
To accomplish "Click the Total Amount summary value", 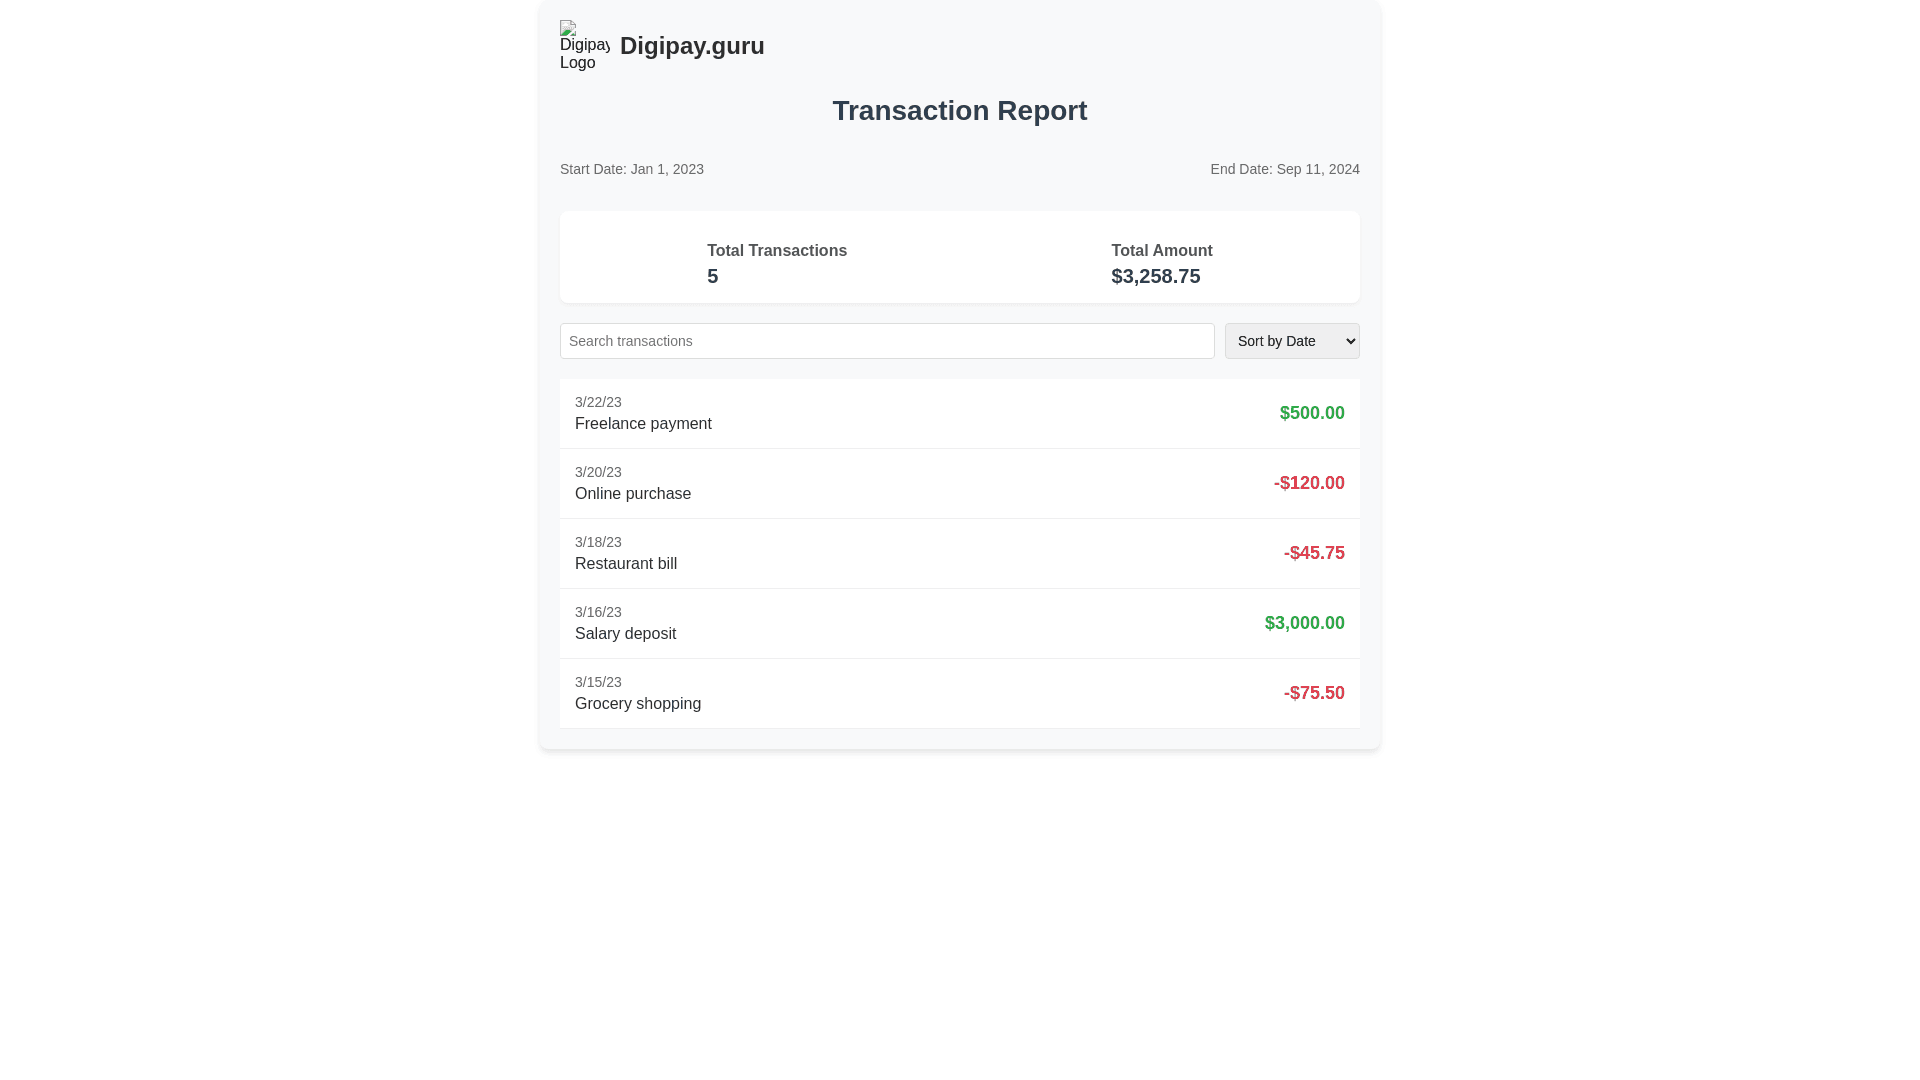I will pos(1155,276).
